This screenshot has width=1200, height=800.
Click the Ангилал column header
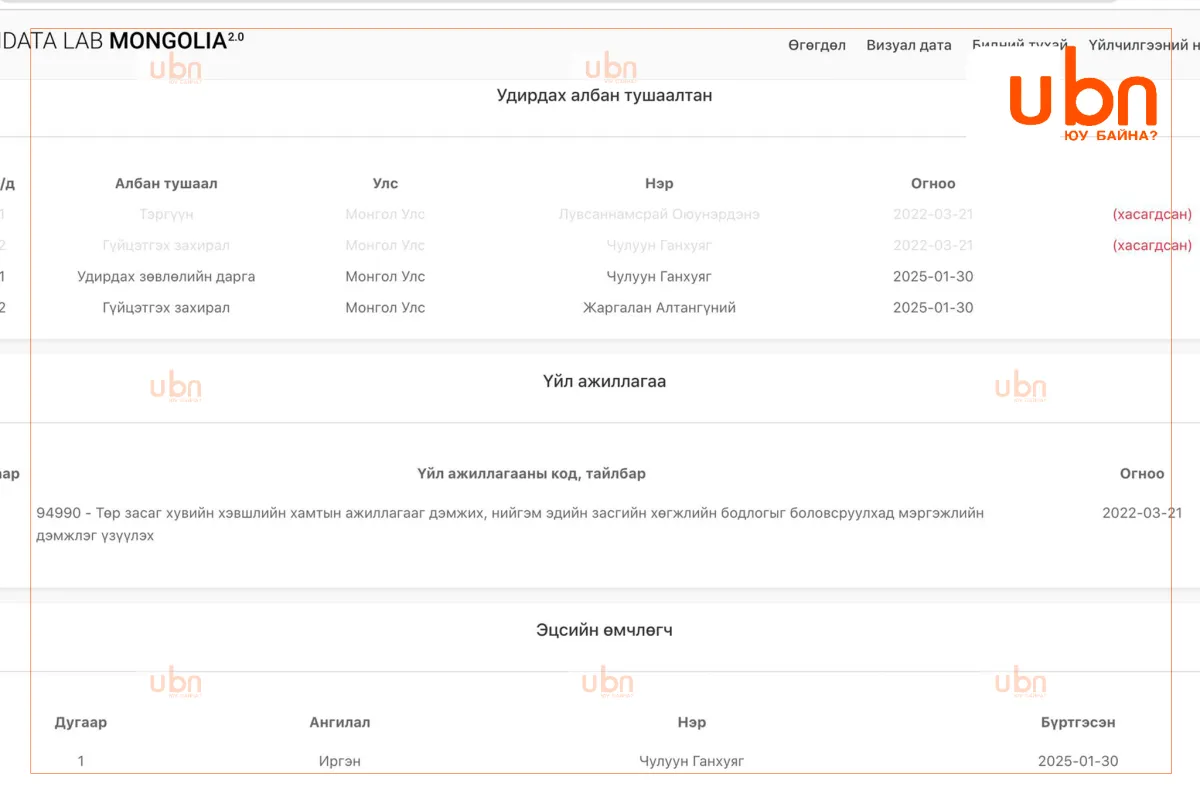(x=340, y=722)
